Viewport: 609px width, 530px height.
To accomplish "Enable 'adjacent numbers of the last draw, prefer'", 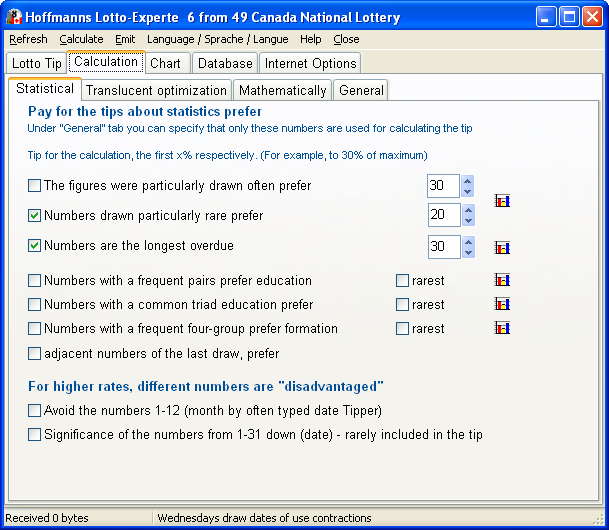I will coord(34,353).
